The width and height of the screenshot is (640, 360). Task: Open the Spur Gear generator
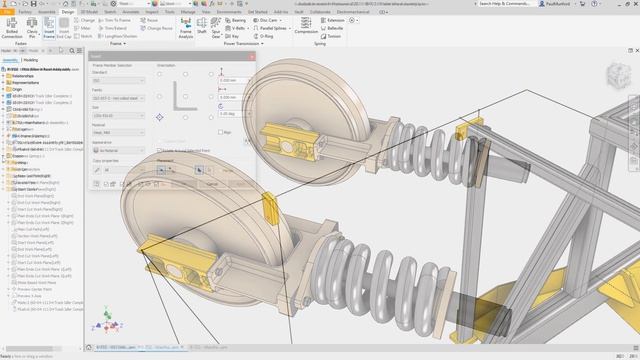point(216,28)
